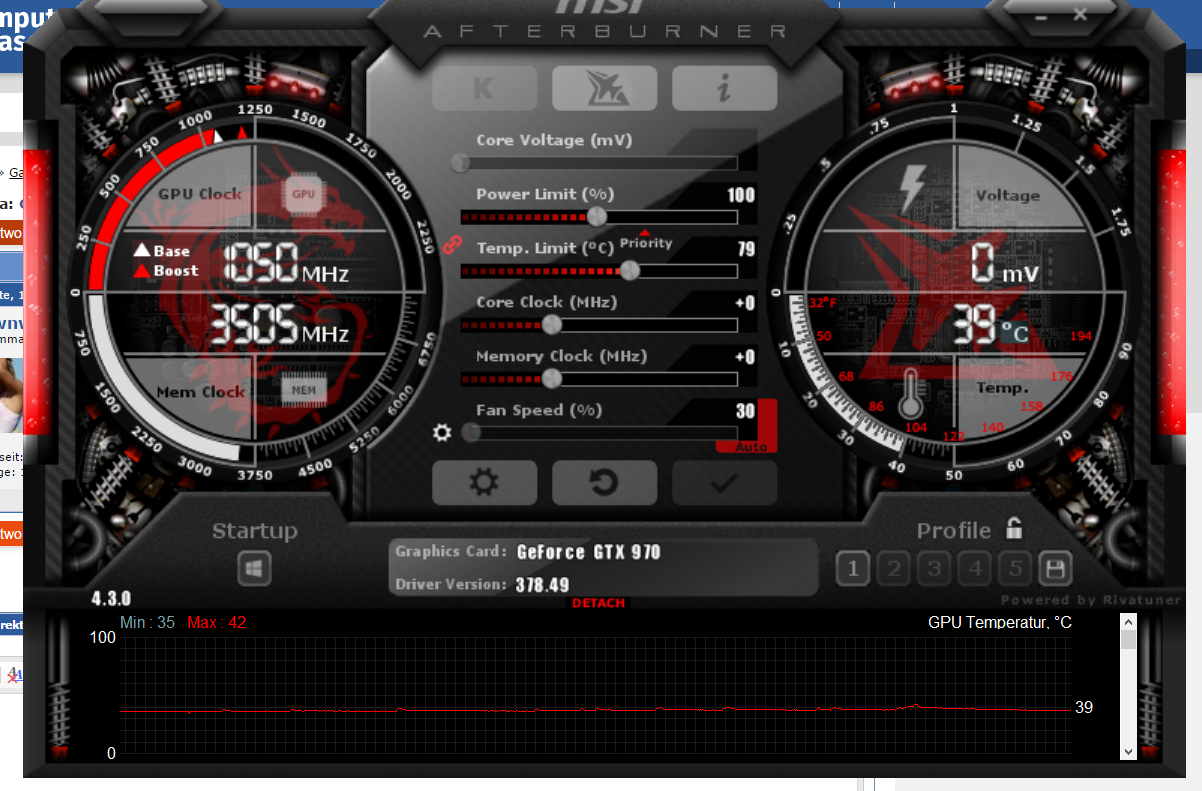Toggle the profile lock icon
The height and width of the screenshot is (791, 1202).
coord(1014,528)
